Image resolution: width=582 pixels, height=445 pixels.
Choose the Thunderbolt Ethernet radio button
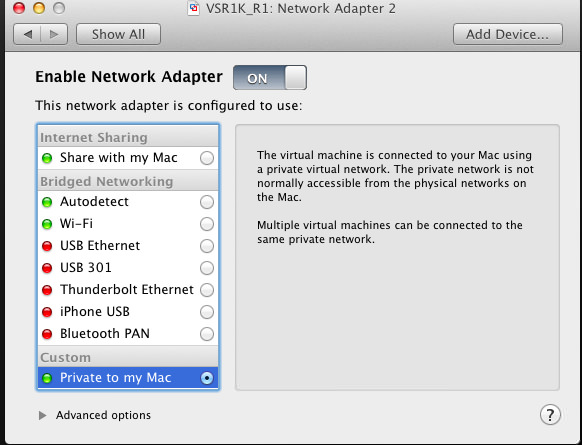click(x=207, y=290)
